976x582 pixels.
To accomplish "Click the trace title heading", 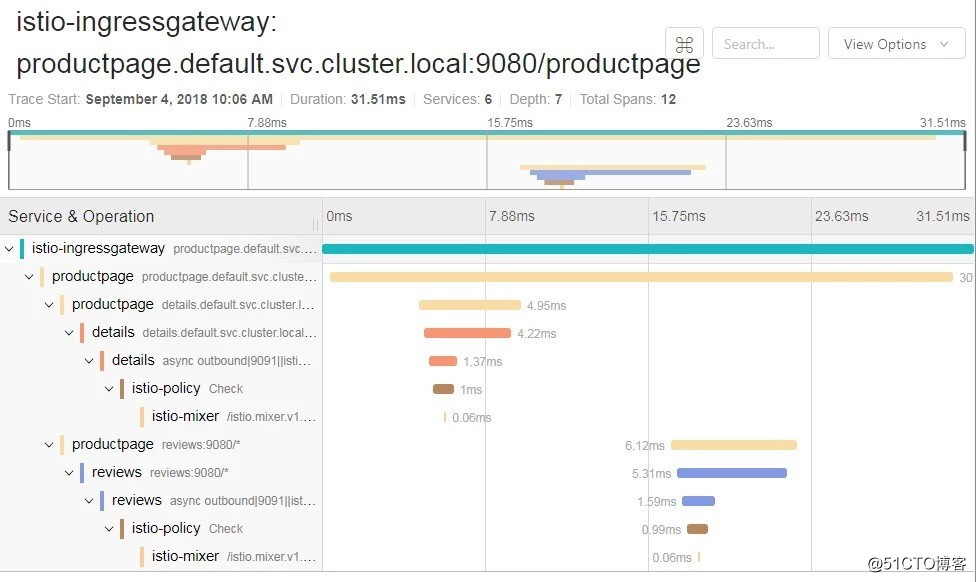I will (358, 42).
